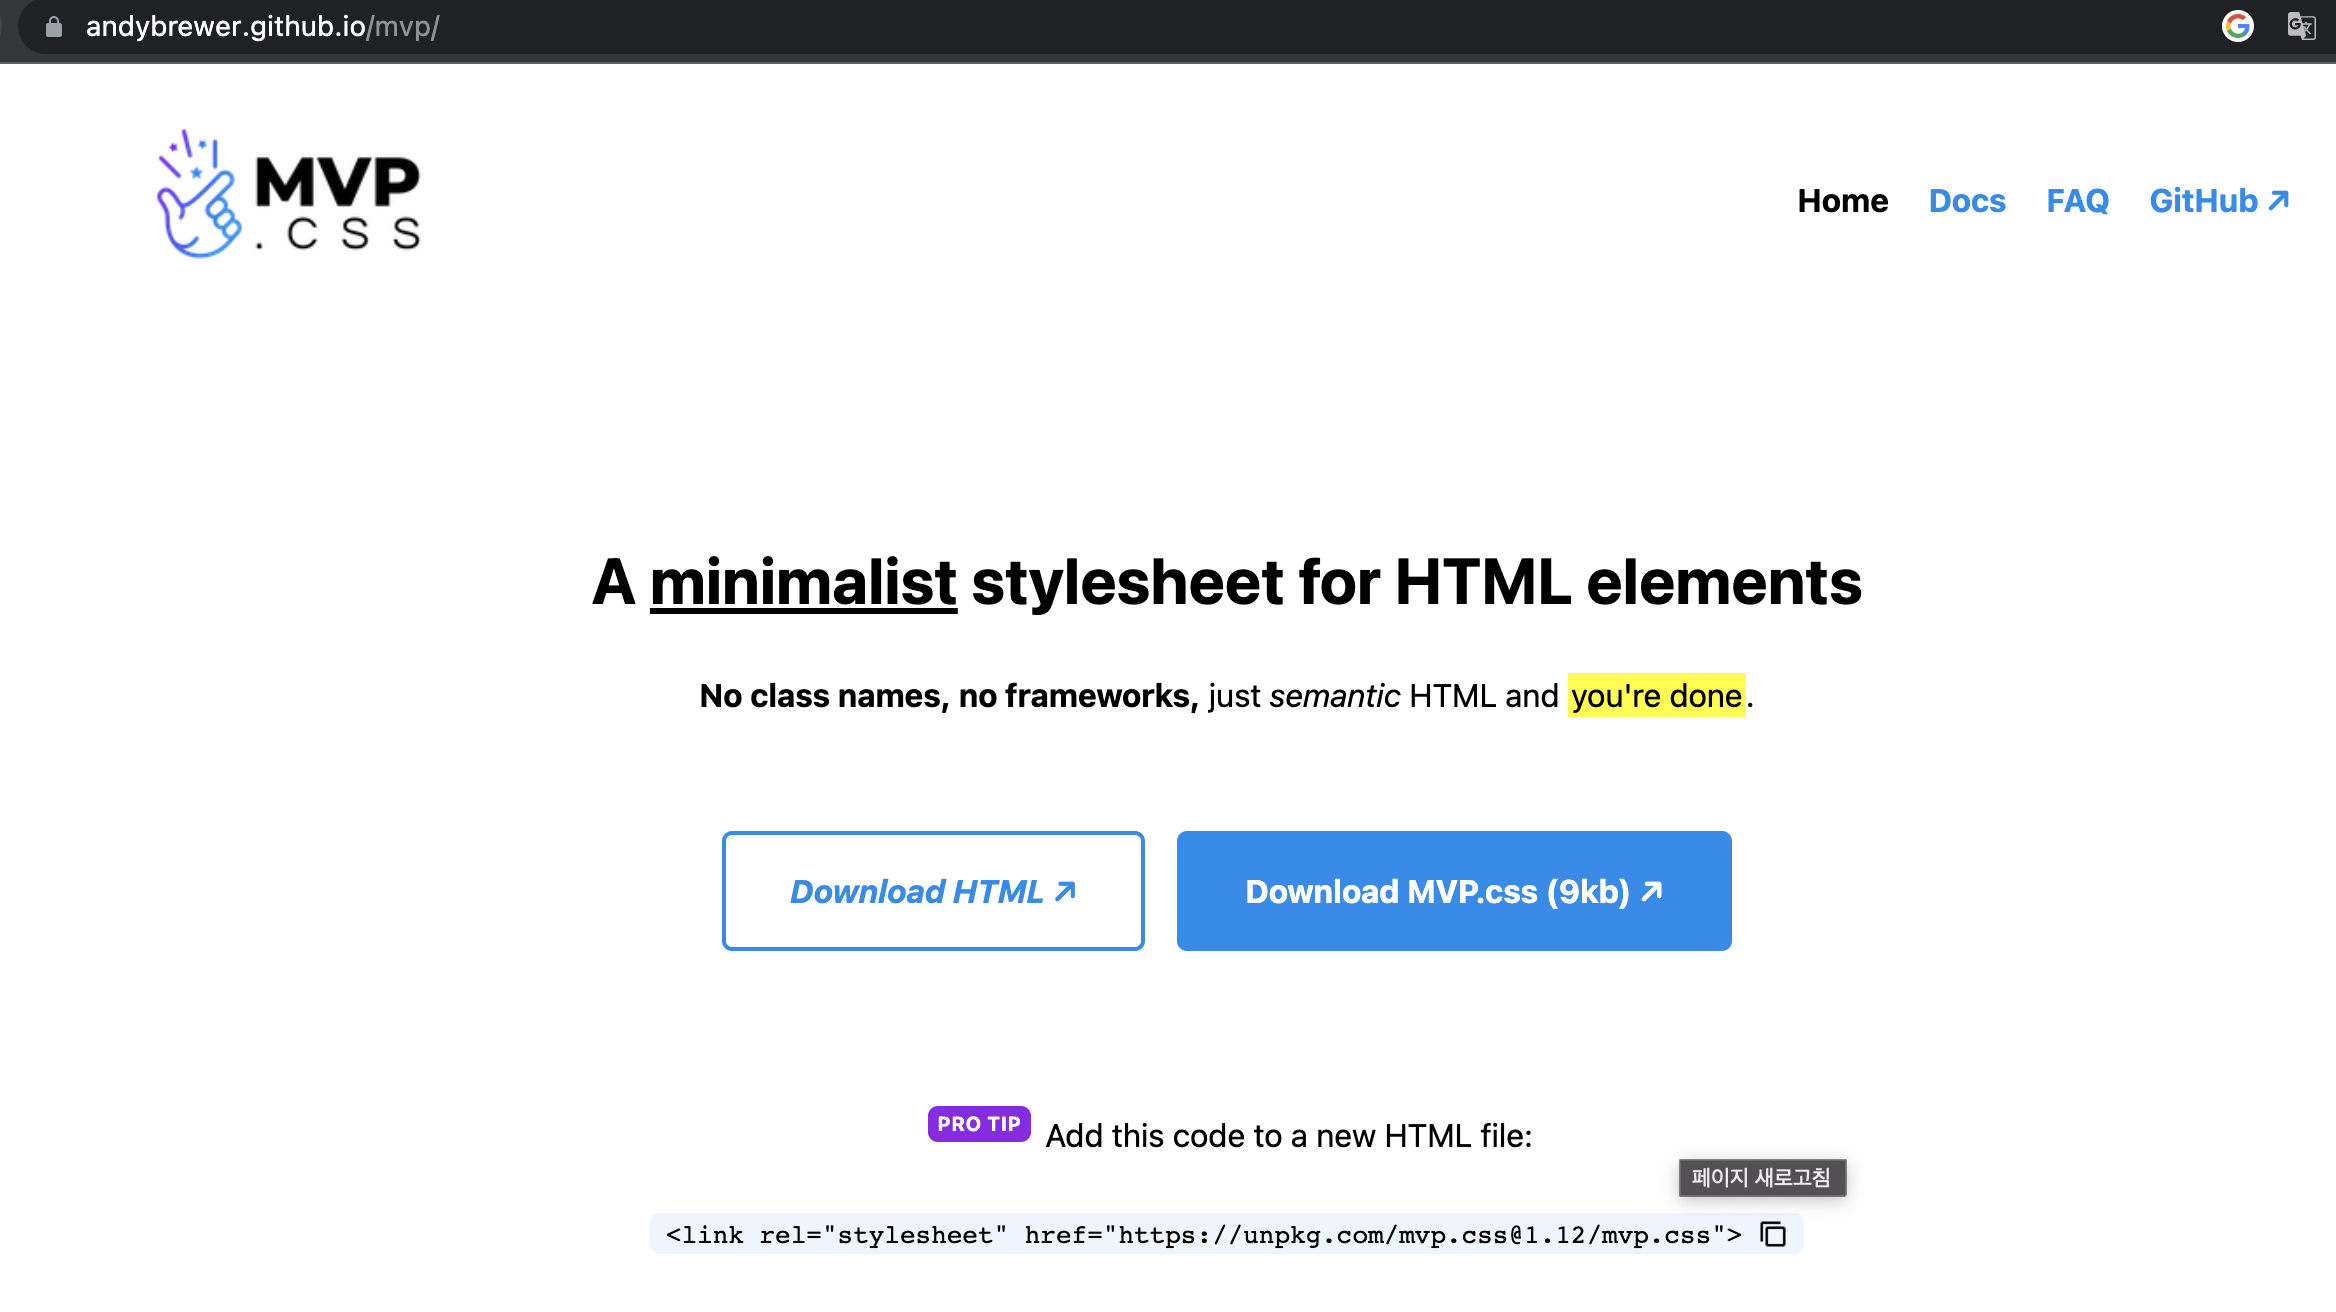This screenshot has height=1312, width=2336.
Task: Click the yellow highlighted you're done text
Action: coord(1656,695)
